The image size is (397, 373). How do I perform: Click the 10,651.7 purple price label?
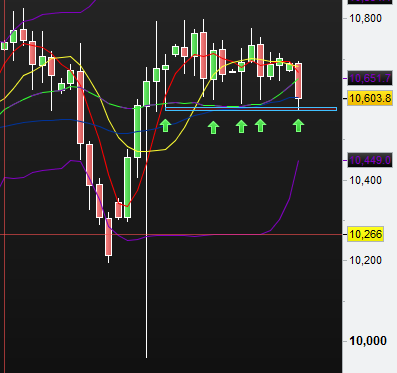tap(370, 78)
